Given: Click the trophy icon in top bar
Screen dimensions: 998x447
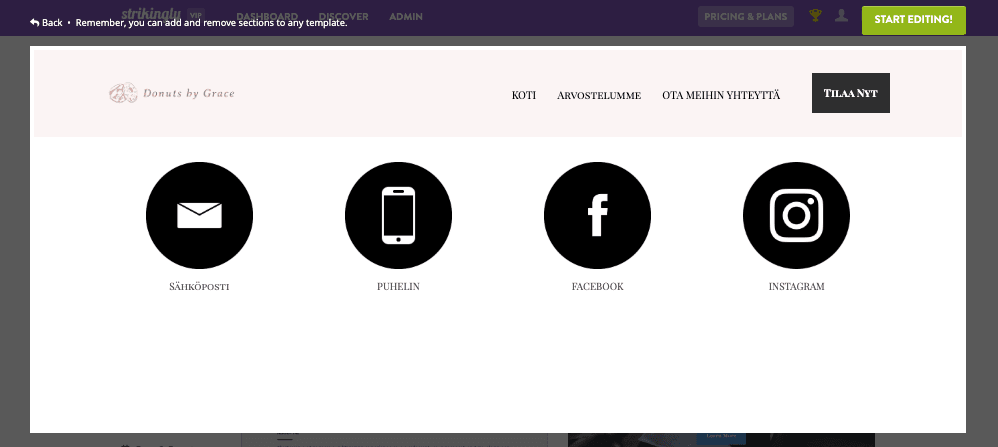Looking at the screenshot, I should pyautogui.click(x=815, y=15).
